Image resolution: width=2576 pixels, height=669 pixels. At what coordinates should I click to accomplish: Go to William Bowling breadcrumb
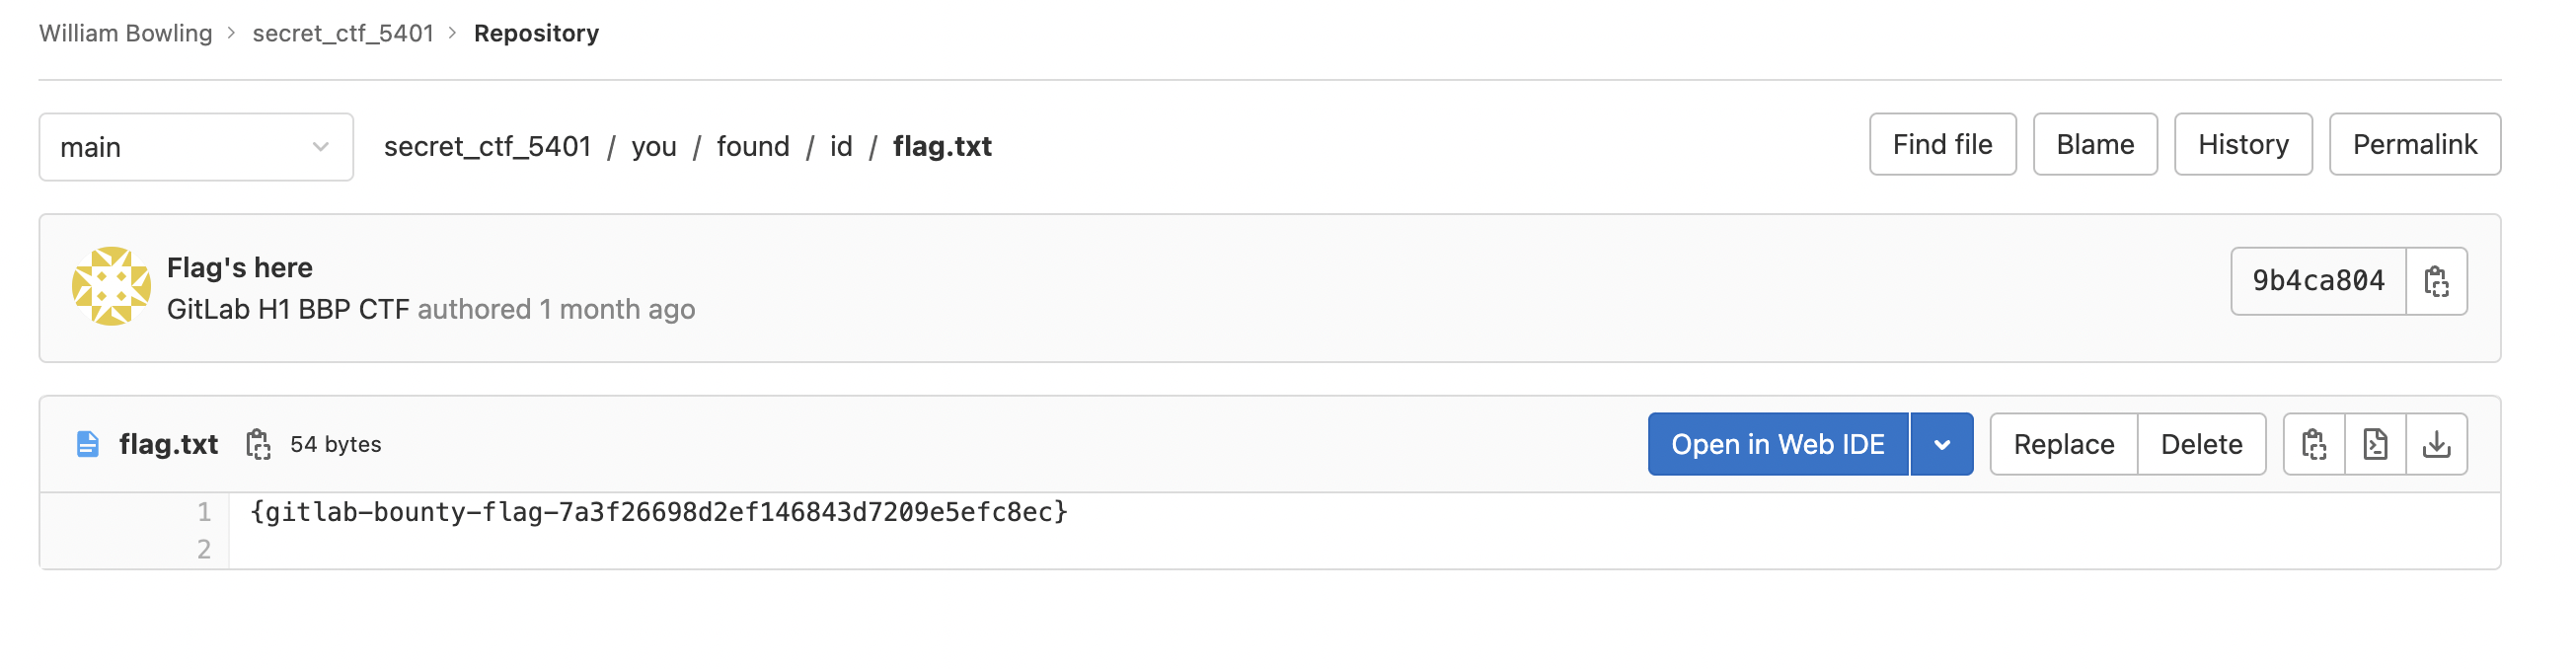(x=125, y=33)
